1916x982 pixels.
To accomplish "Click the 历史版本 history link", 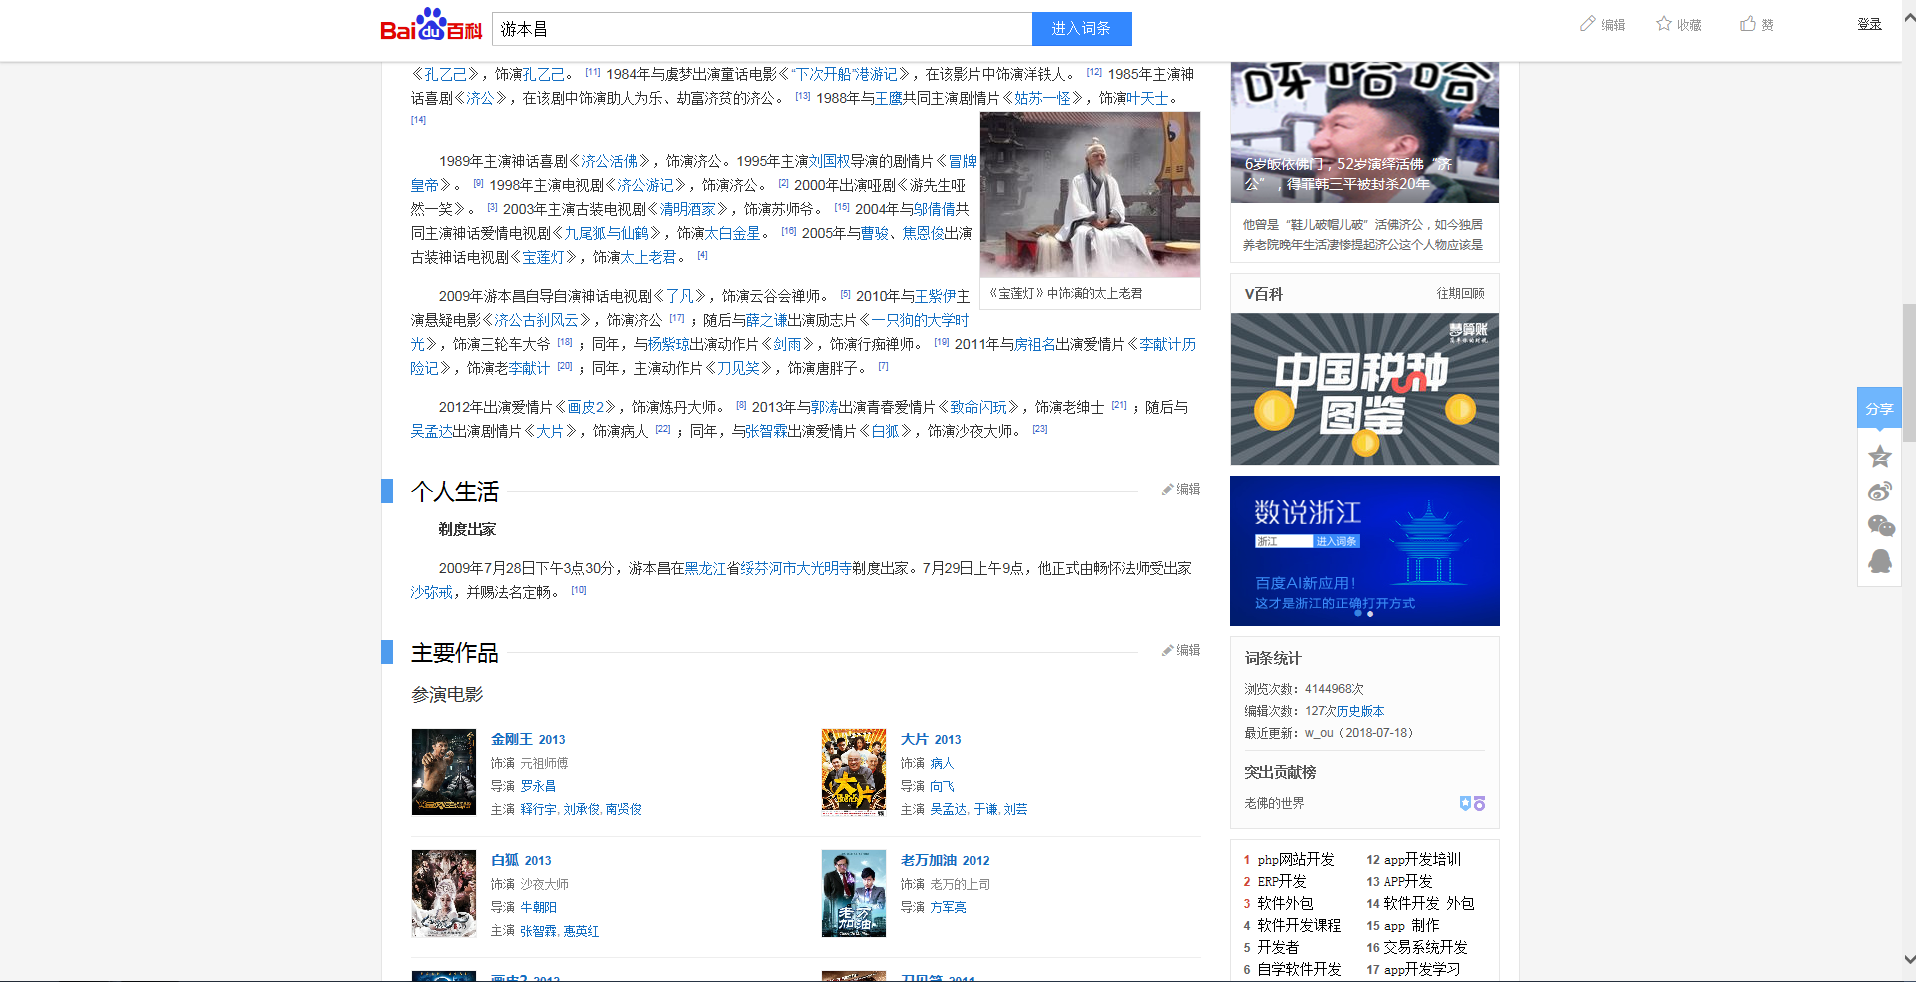I will [x=1360, y=711].
